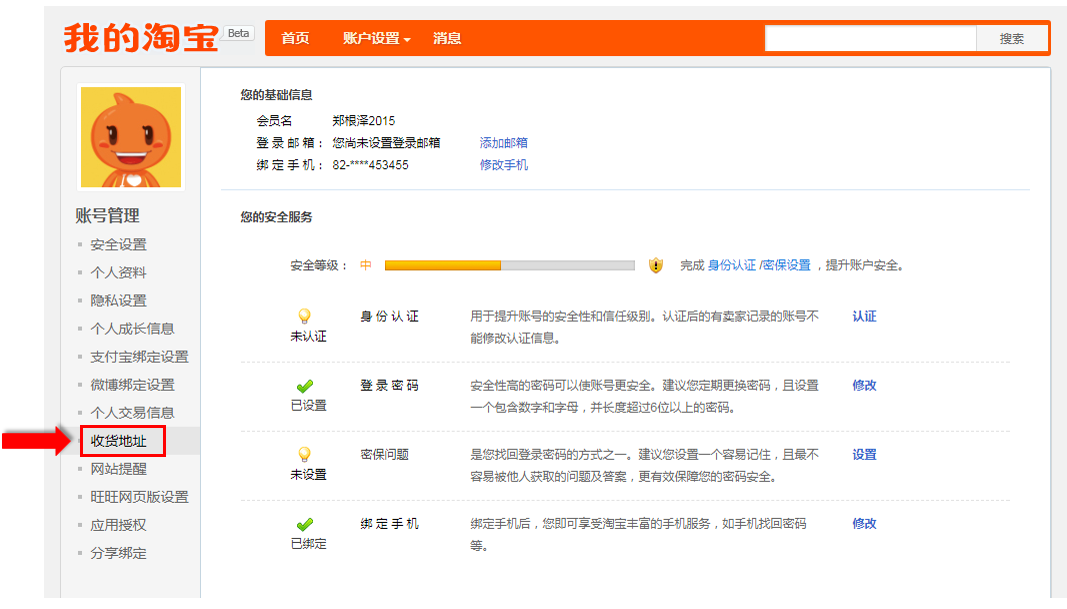Click the 修改手机 link
The height and width of the screenshot is (609, 1067).
(504, 165)
